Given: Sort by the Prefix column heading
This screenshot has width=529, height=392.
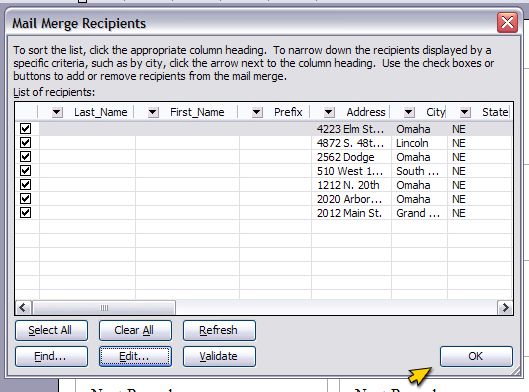Looking at the screenshot, I should pyautogui.click(x=288, y=112).
